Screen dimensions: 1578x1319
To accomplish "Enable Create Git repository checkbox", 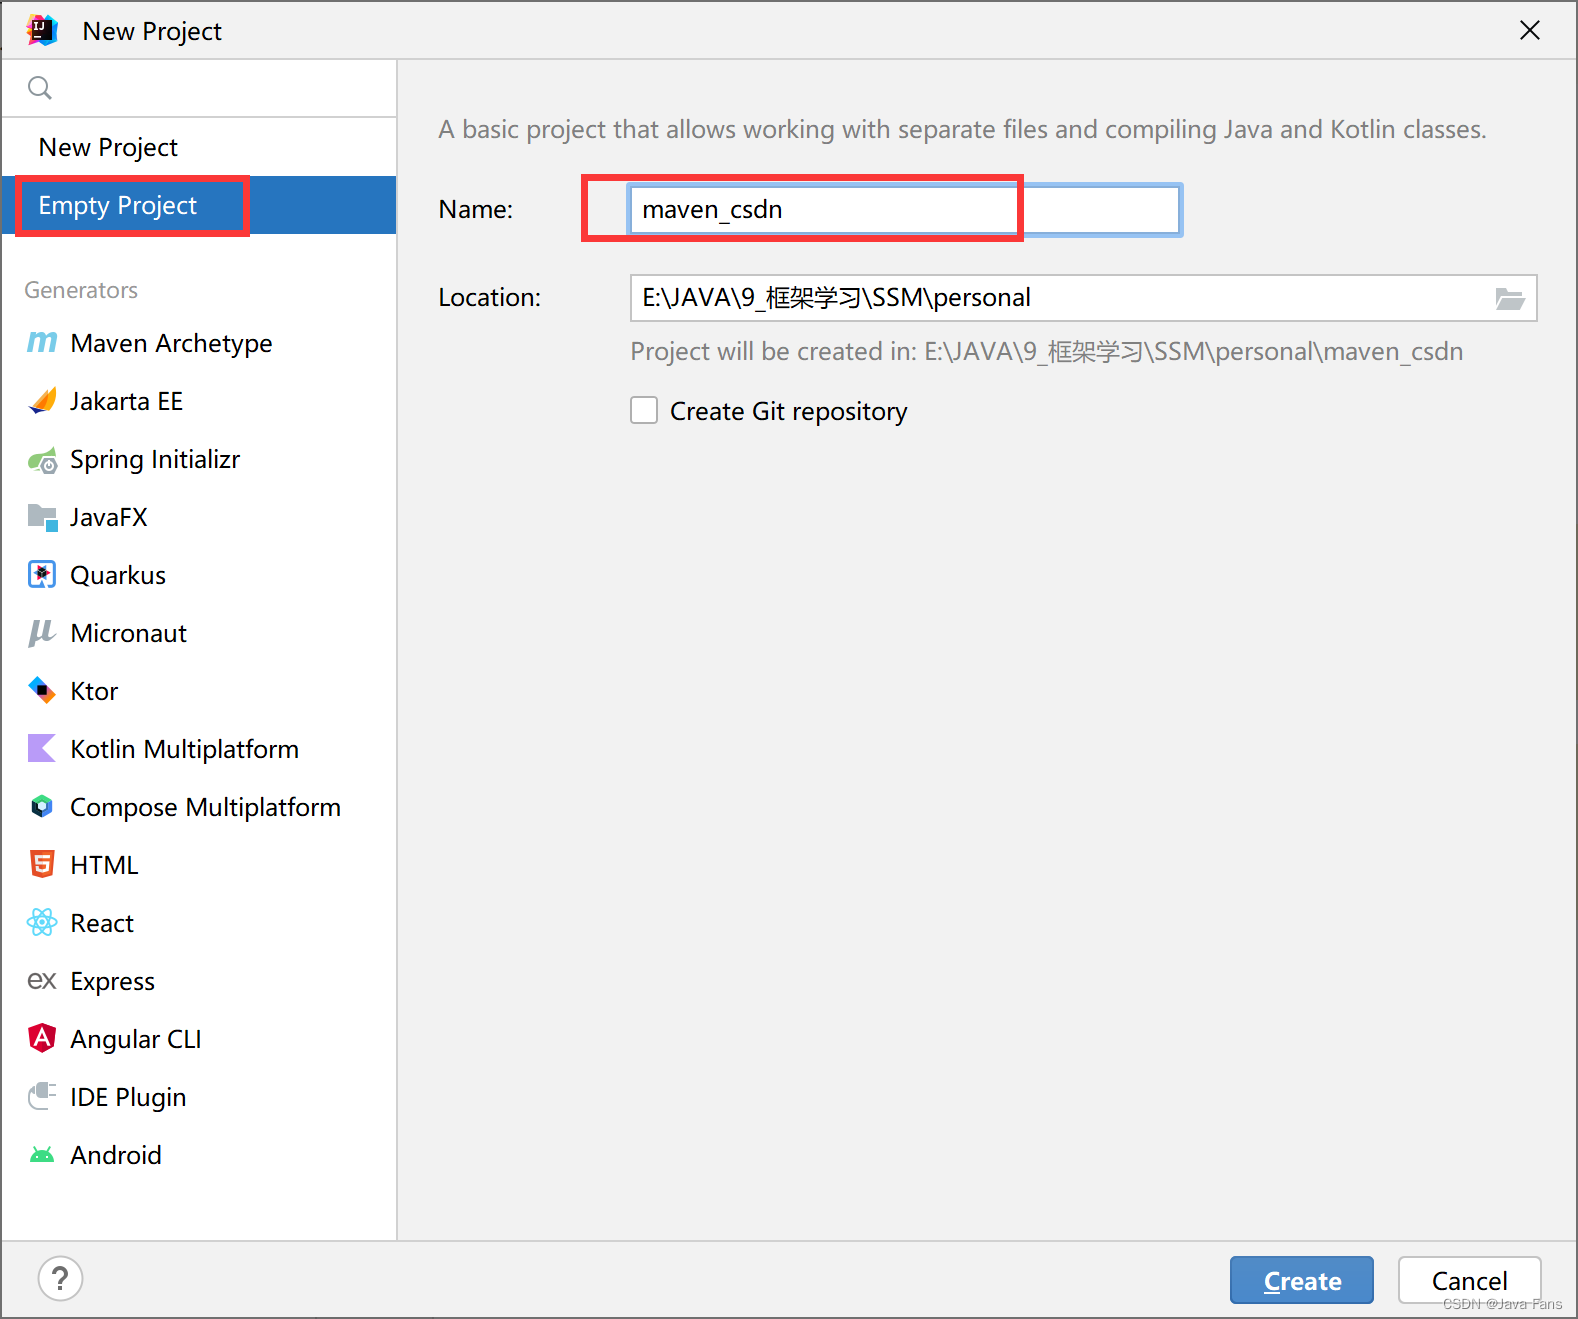I will [644, 410].
